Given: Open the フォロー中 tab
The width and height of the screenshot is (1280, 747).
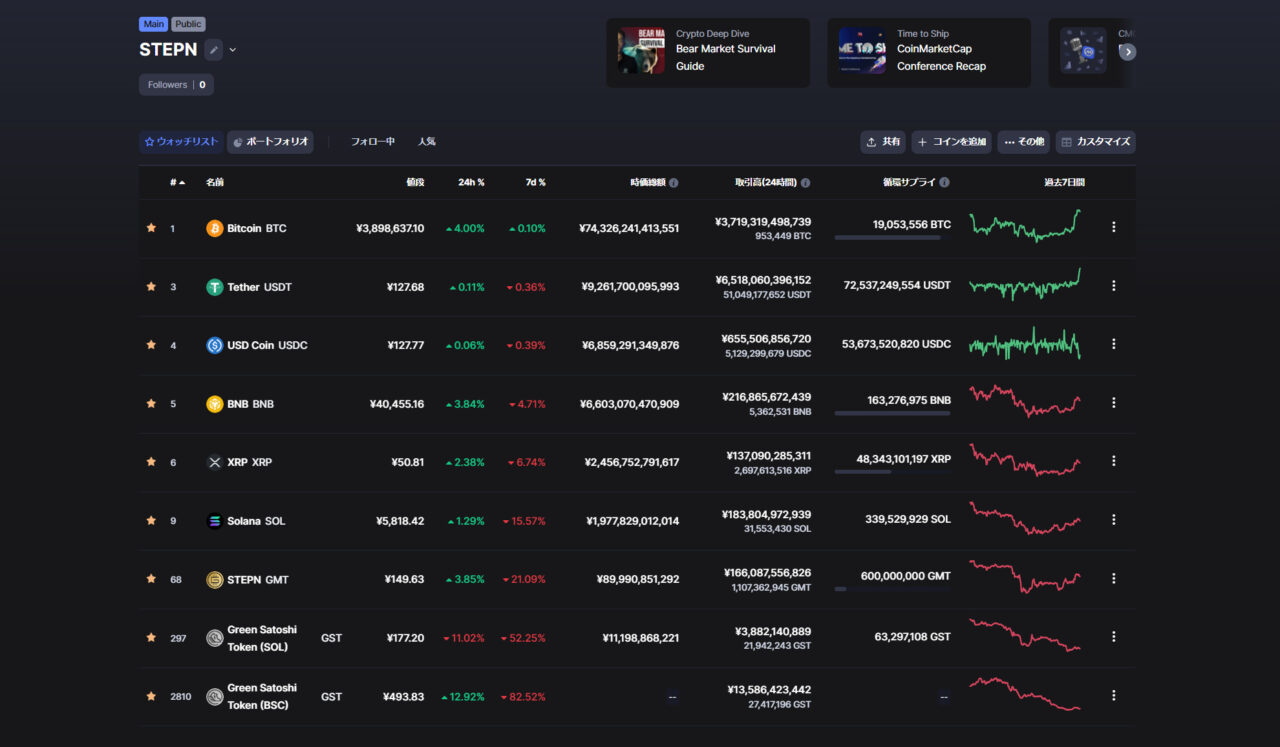Looking at the screenshot, I should [x=372, y=142].
